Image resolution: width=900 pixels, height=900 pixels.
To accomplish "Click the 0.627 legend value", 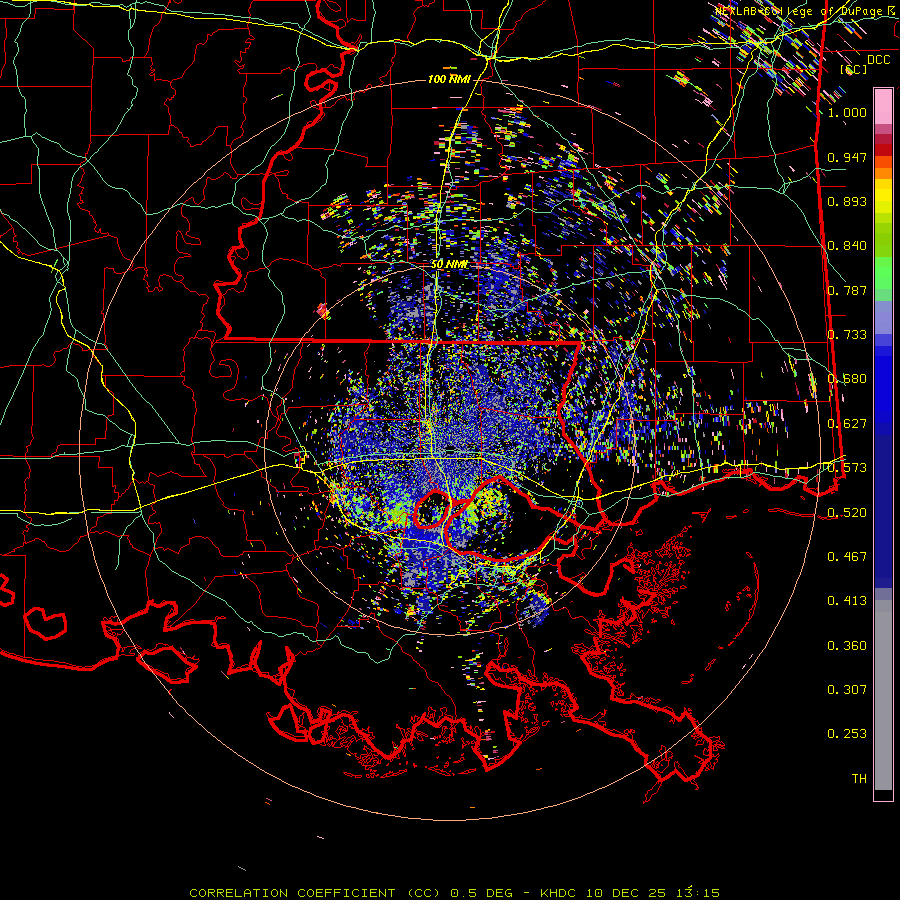I will click(x=847, y=424).
